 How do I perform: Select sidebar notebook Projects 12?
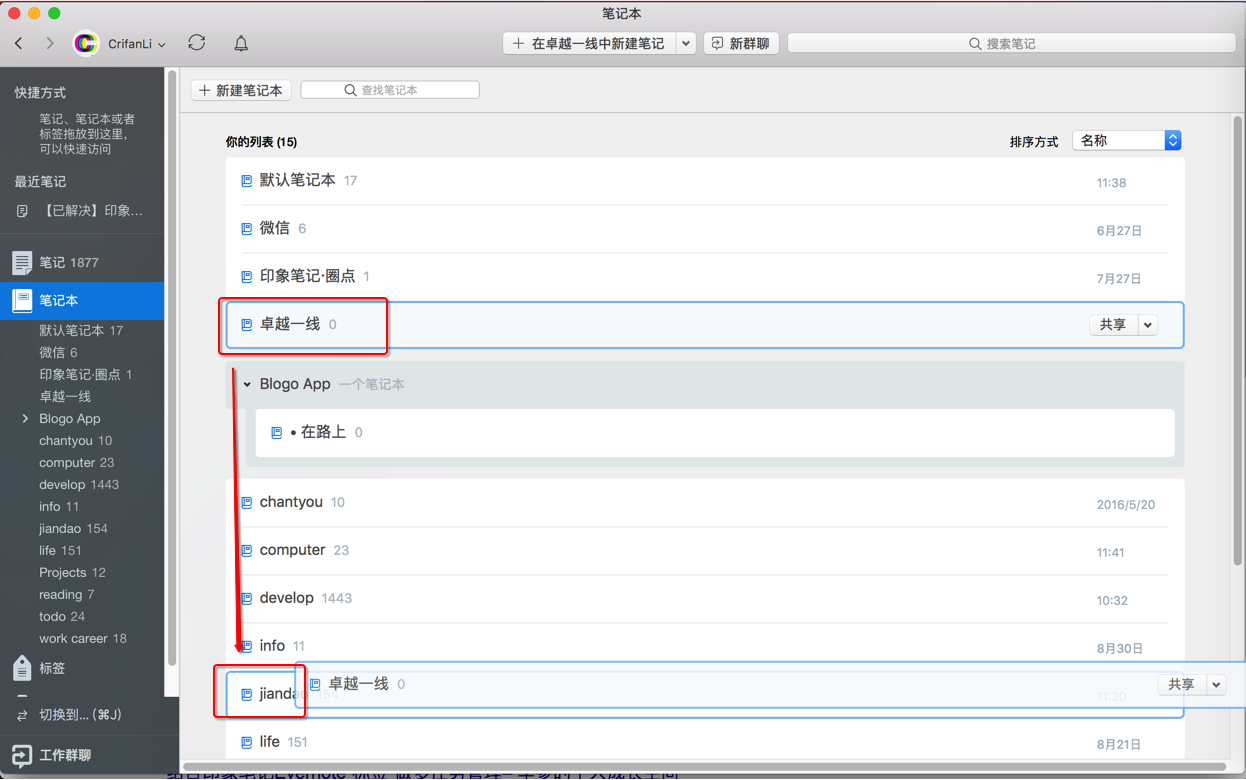72,572
